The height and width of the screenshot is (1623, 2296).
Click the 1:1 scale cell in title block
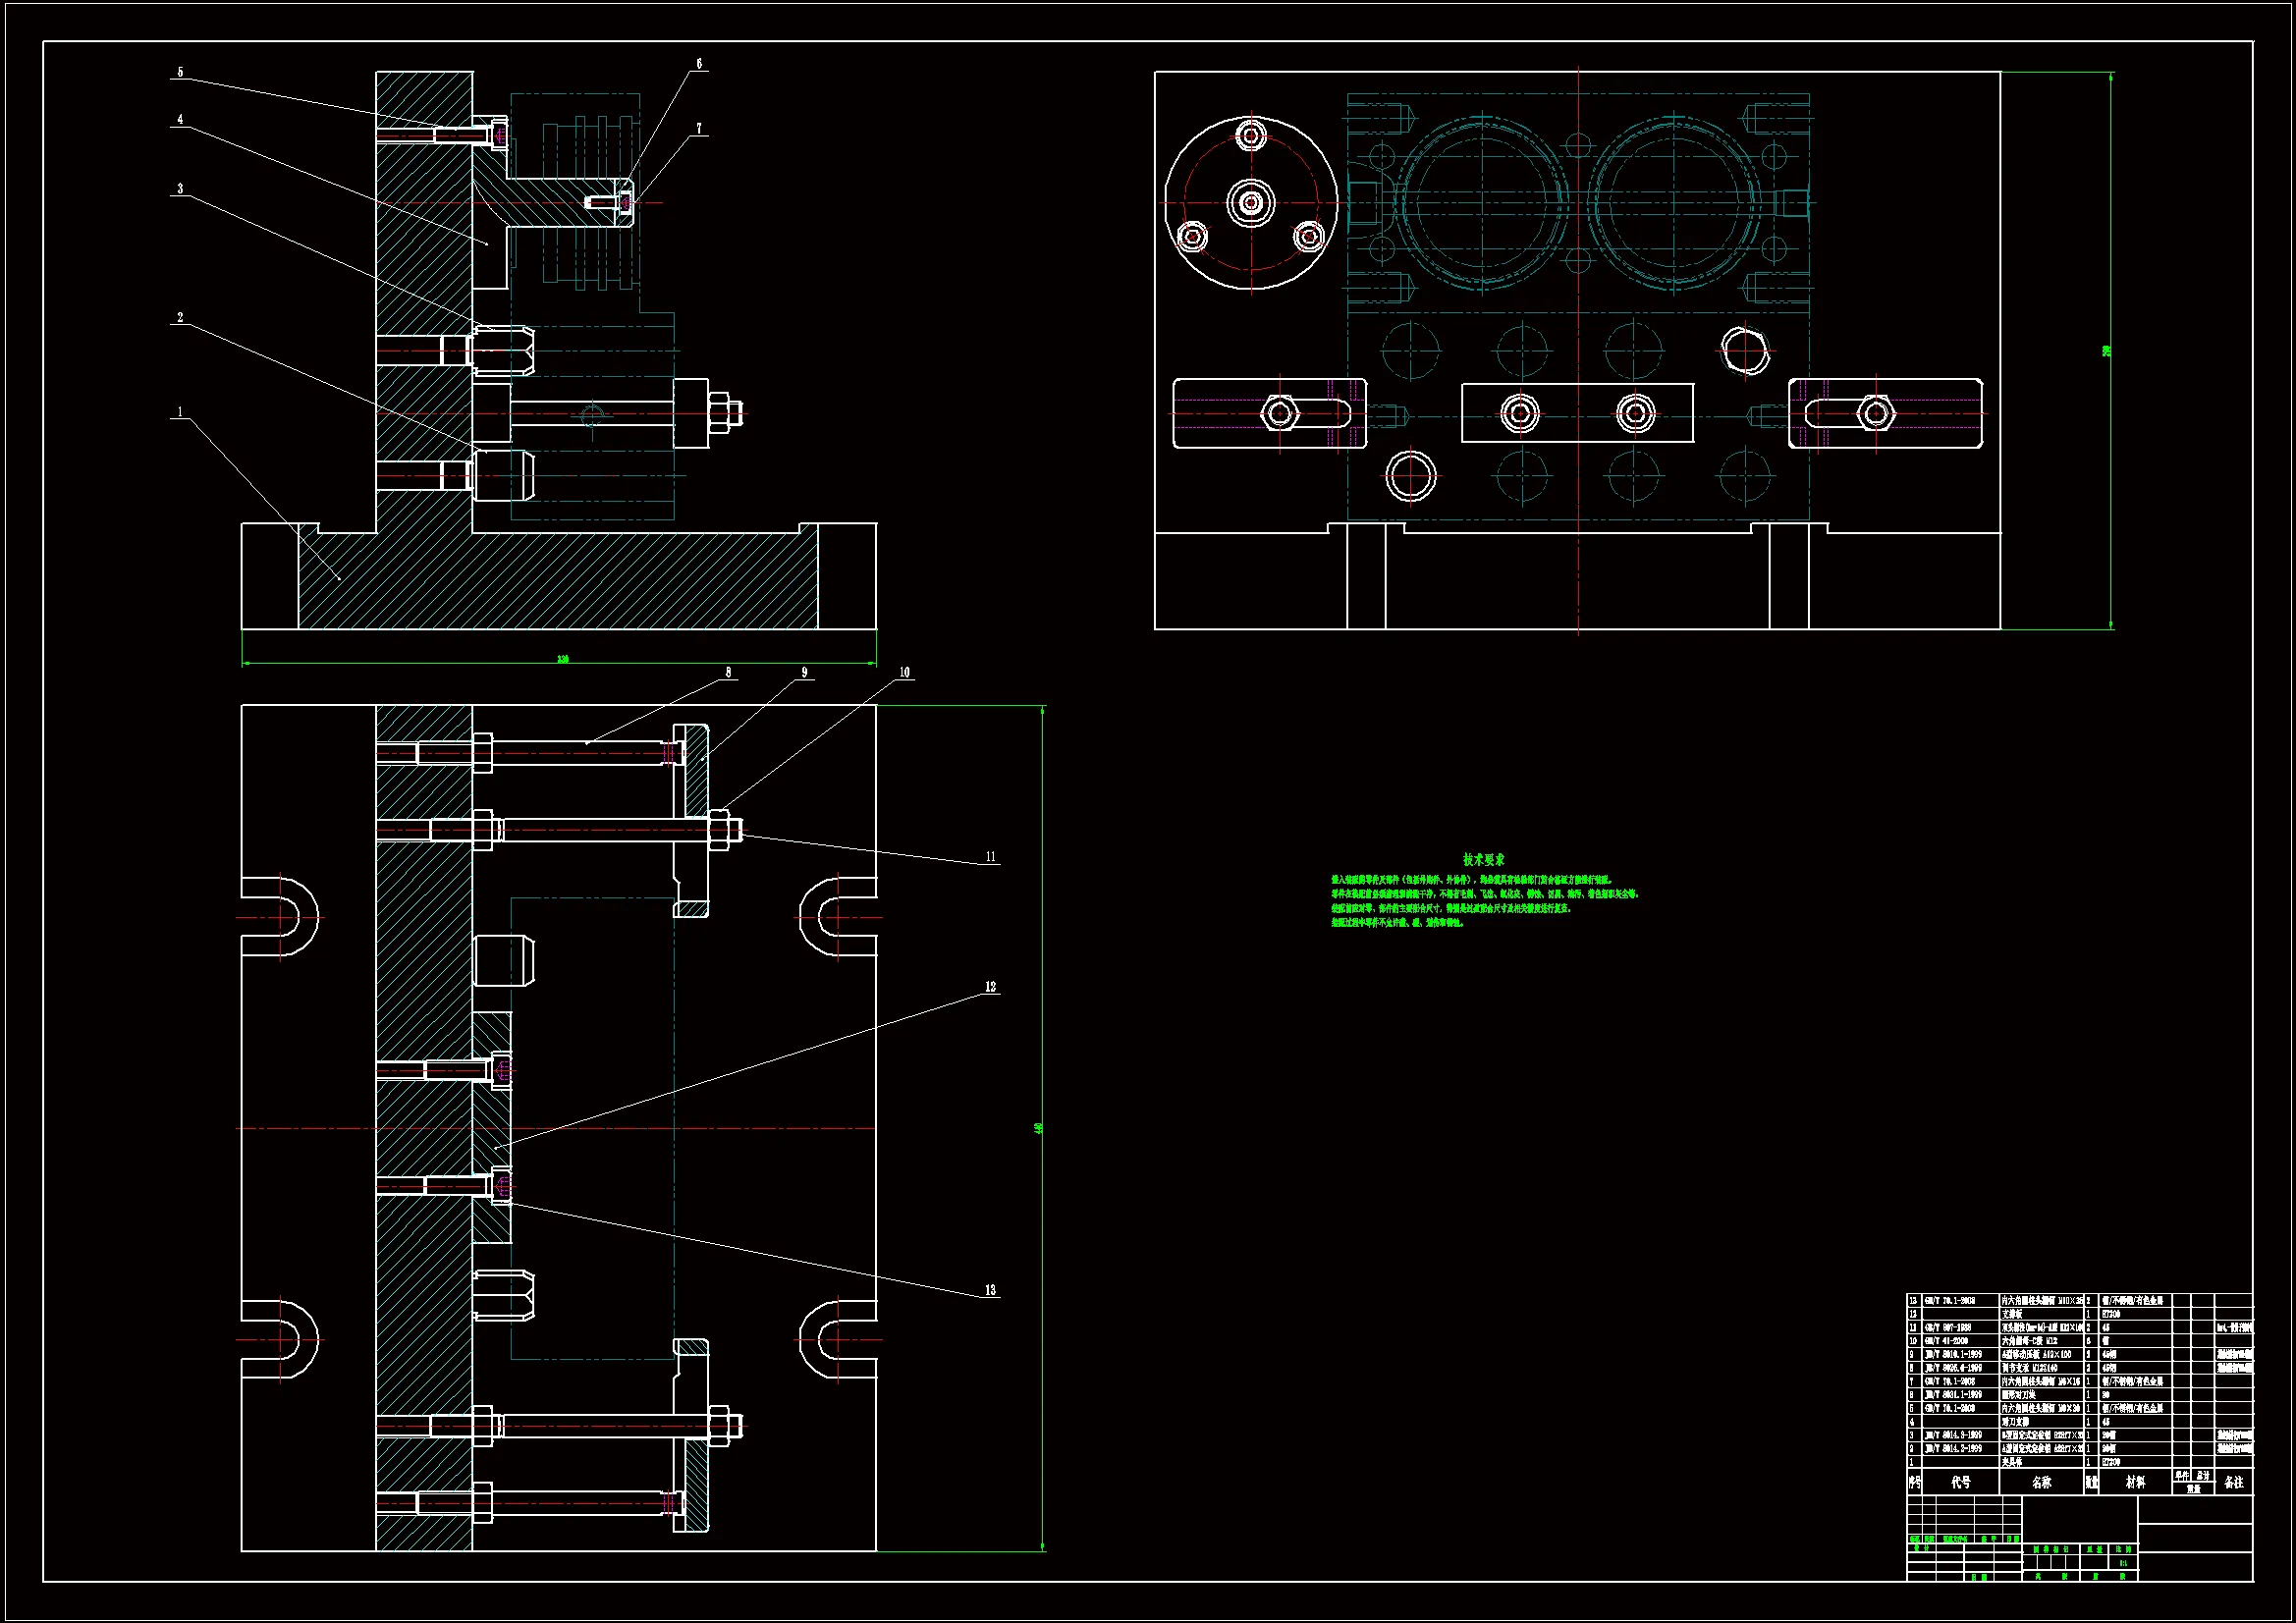[2122, 1563]
